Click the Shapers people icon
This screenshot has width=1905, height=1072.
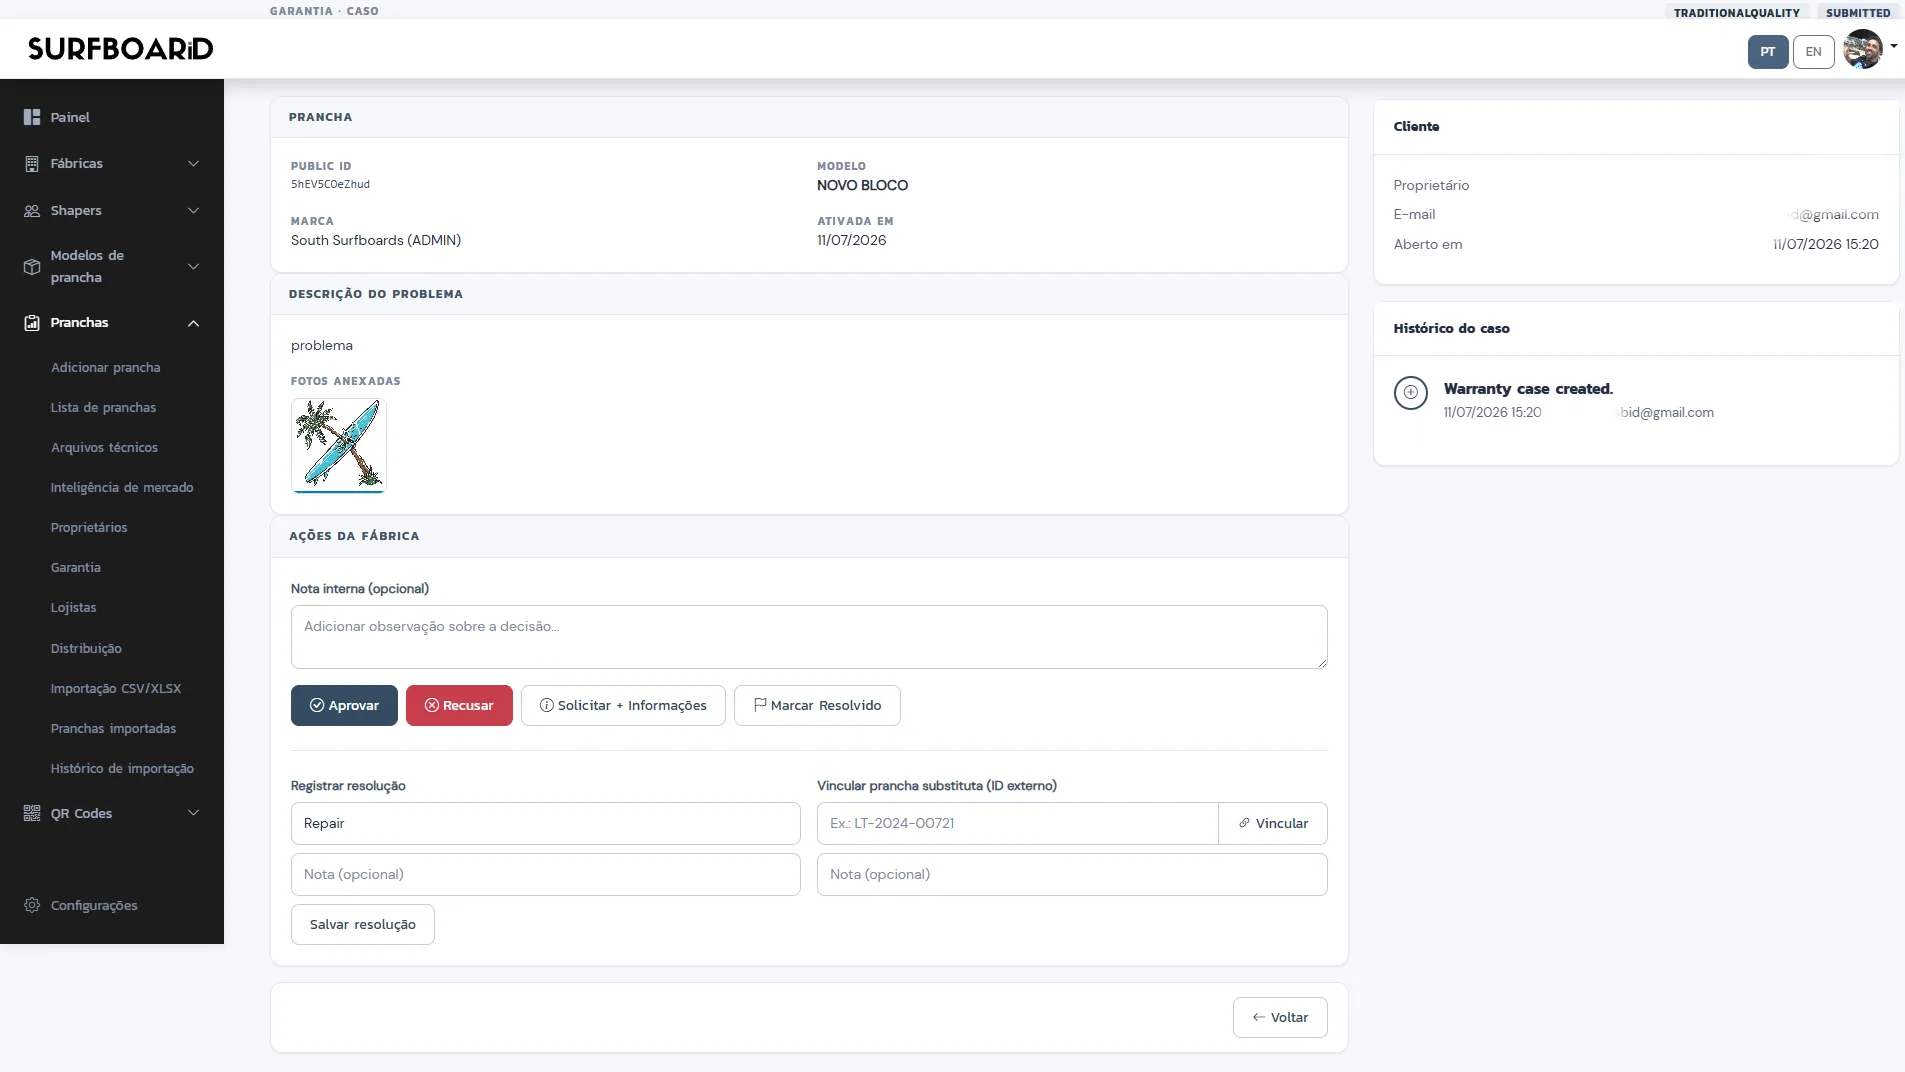tap(32, 210)
